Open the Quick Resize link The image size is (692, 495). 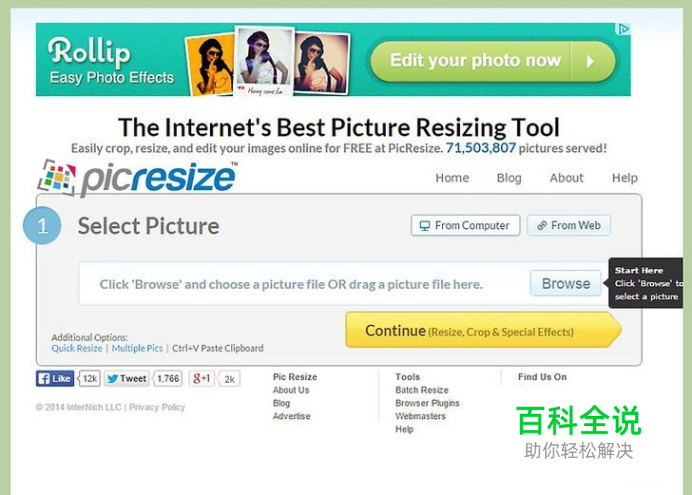pos(77,348)
